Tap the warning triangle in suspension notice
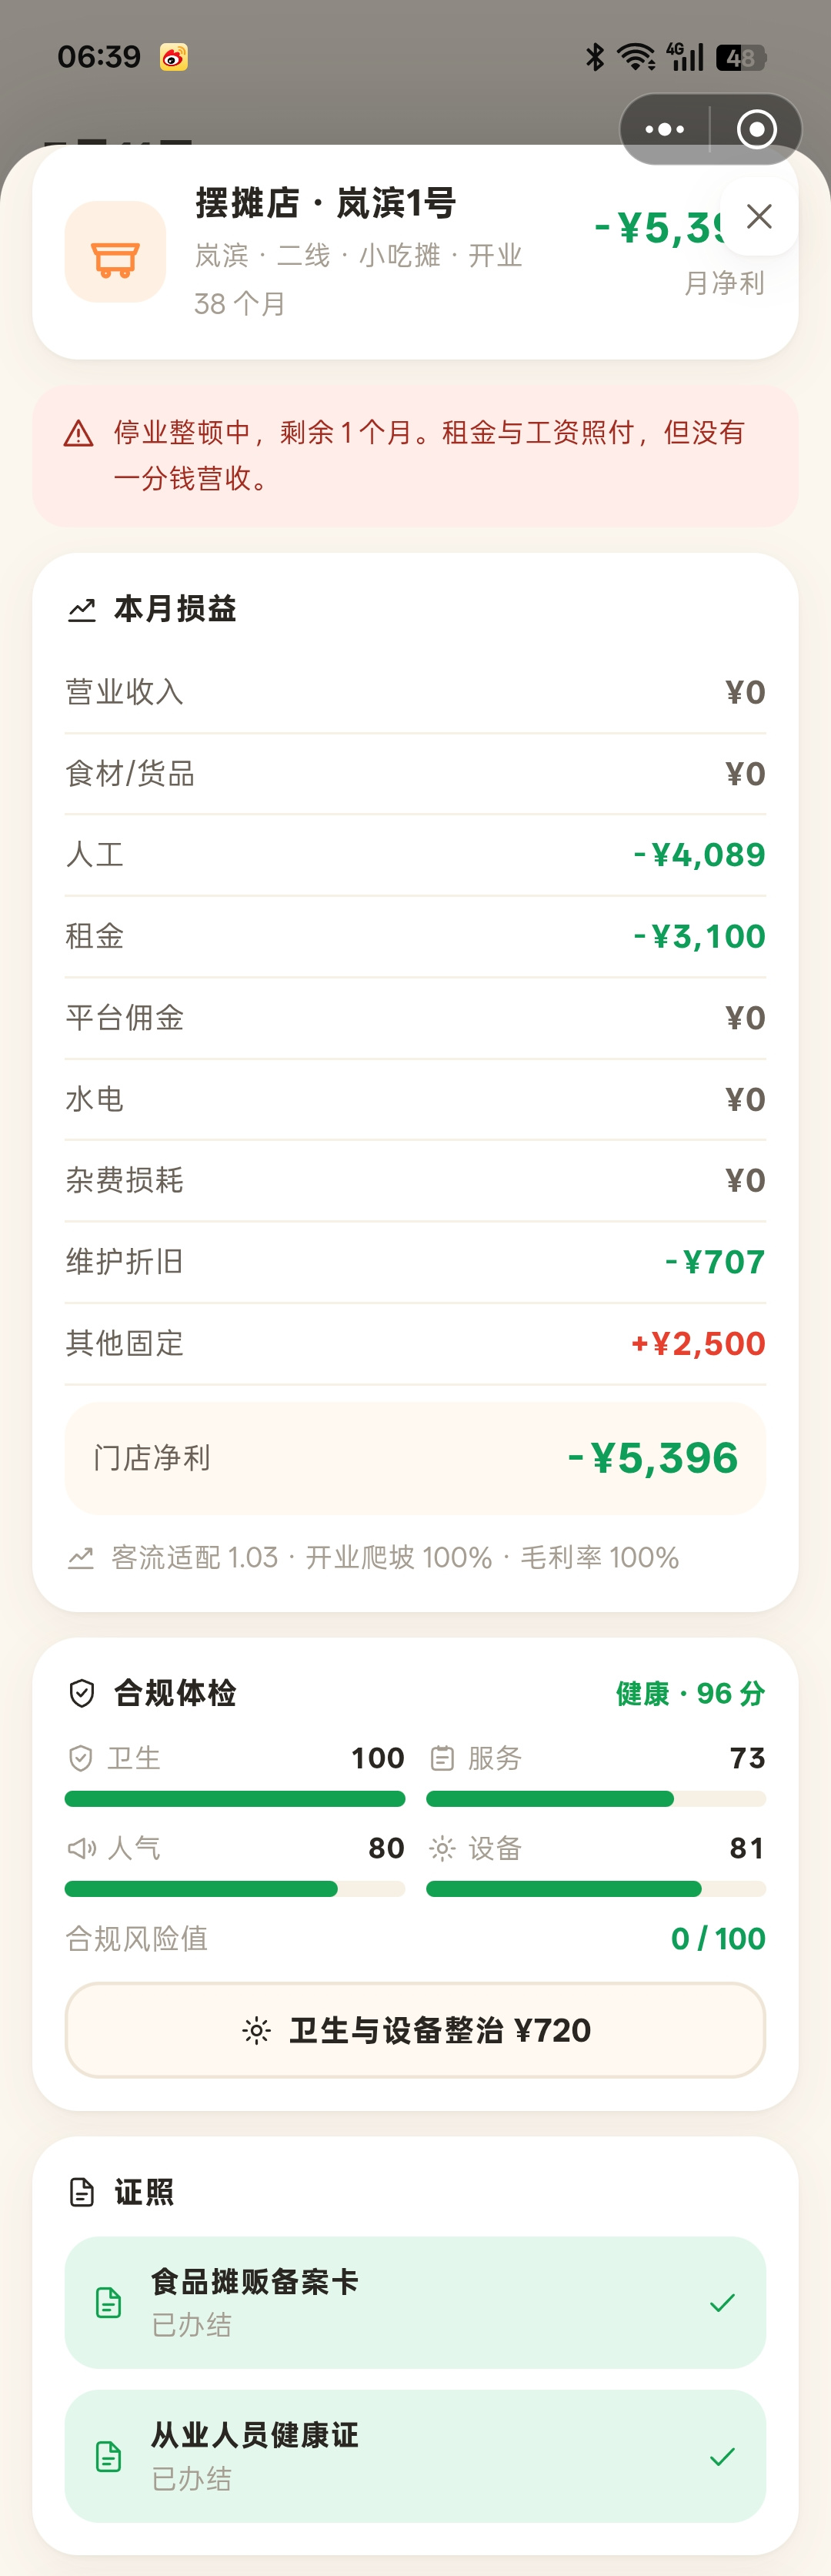Image resolution: width=831 pixels, height=2576 pixels. pyautogui.click(x=78, y=434)
